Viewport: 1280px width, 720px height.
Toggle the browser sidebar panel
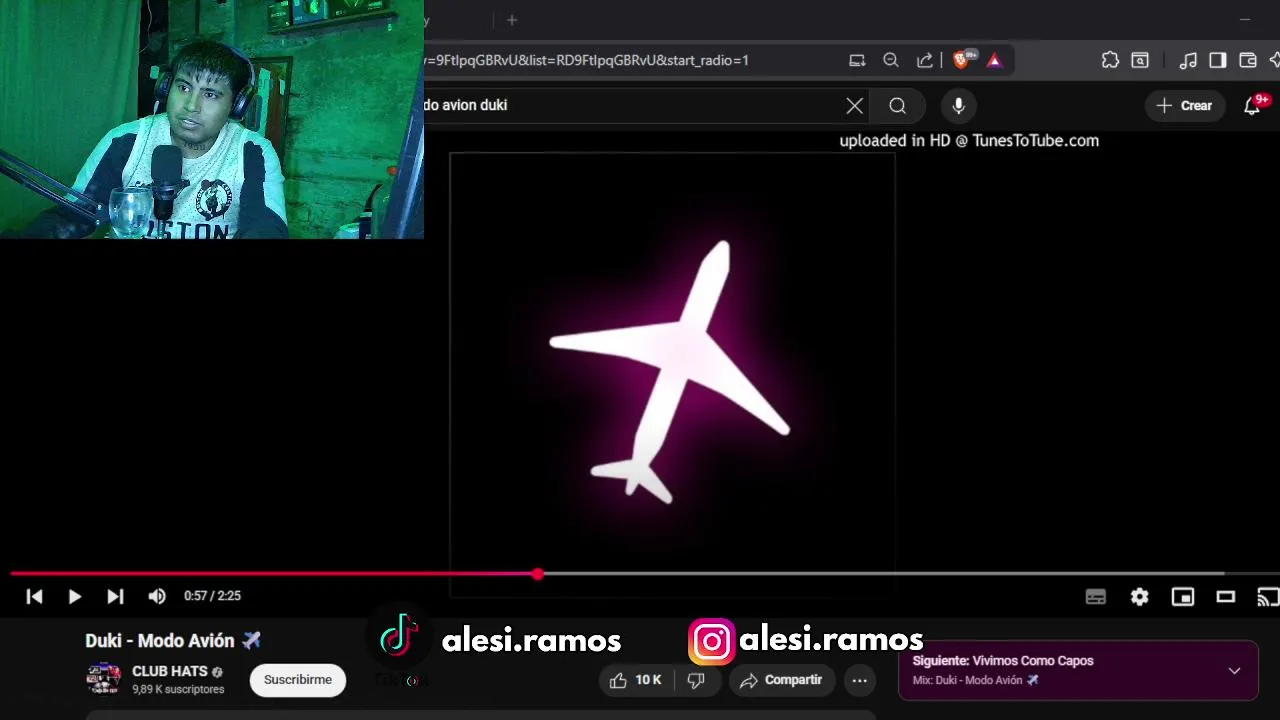[x=1218, y=60]
